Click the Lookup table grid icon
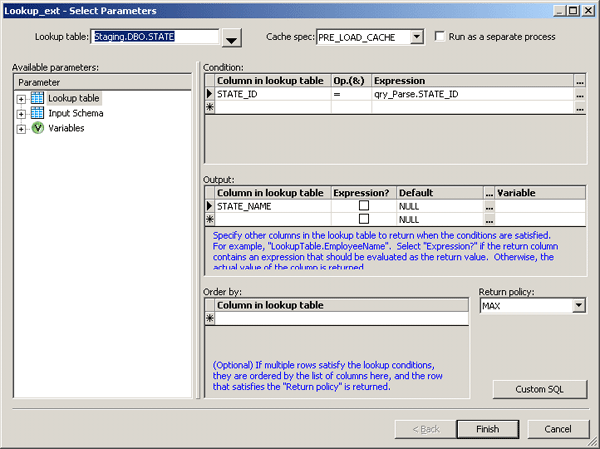The height and width of the screenshot is (449, 600). point(37,98)
